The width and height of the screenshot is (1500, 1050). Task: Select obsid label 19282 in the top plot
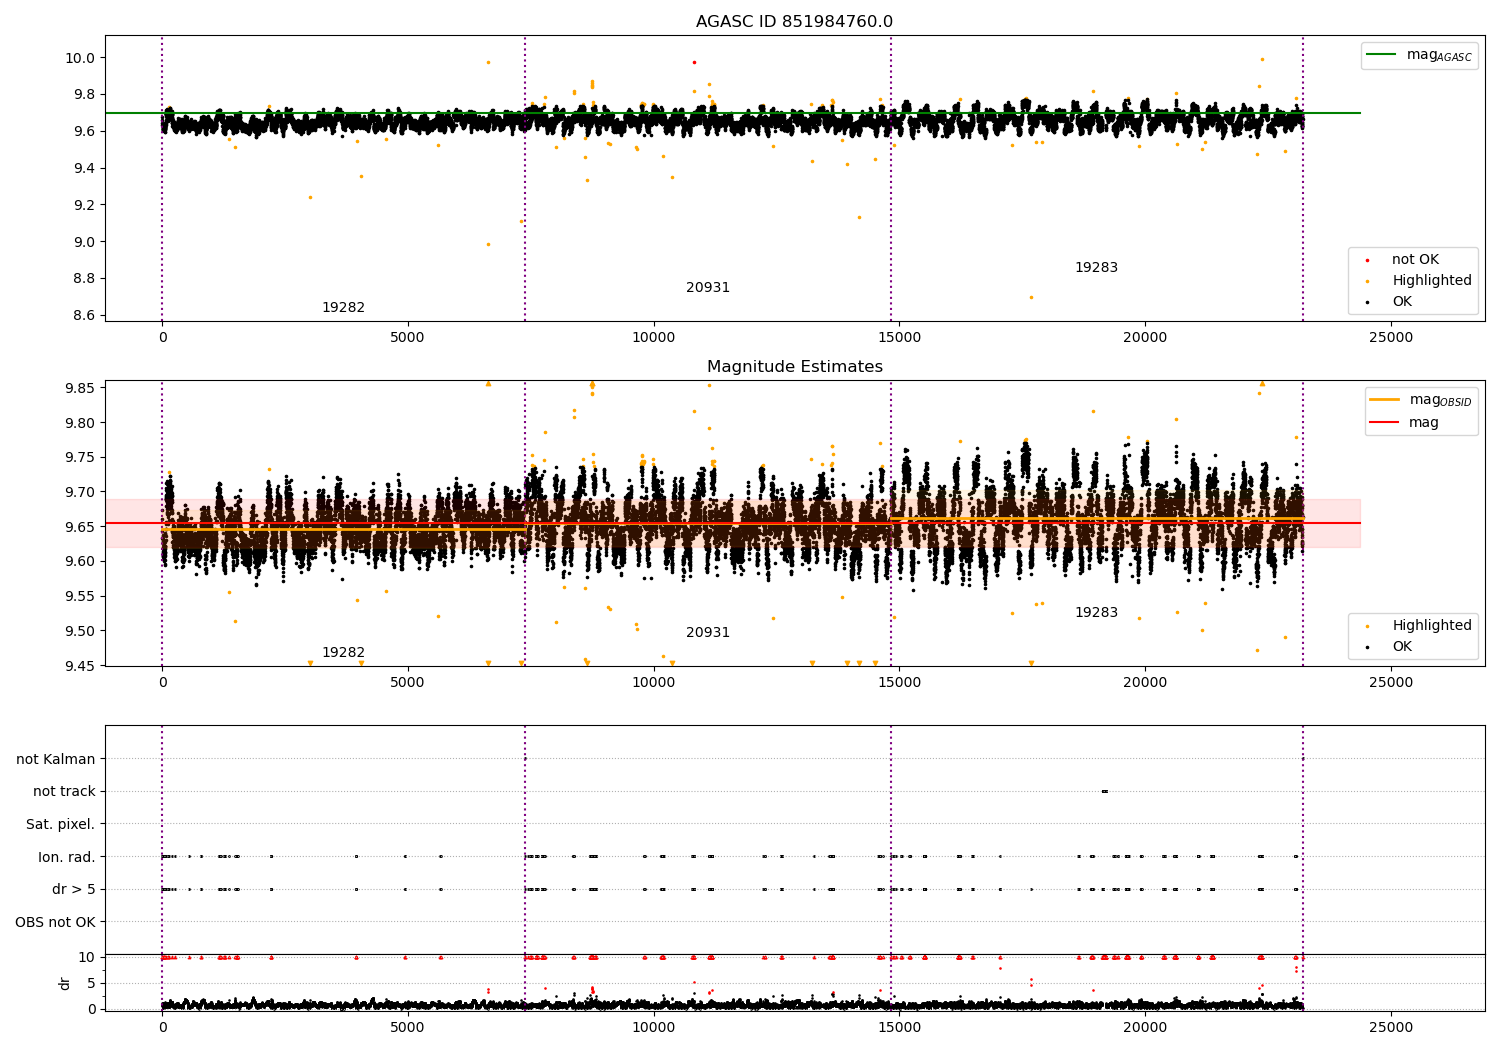[x=343, y=308]
